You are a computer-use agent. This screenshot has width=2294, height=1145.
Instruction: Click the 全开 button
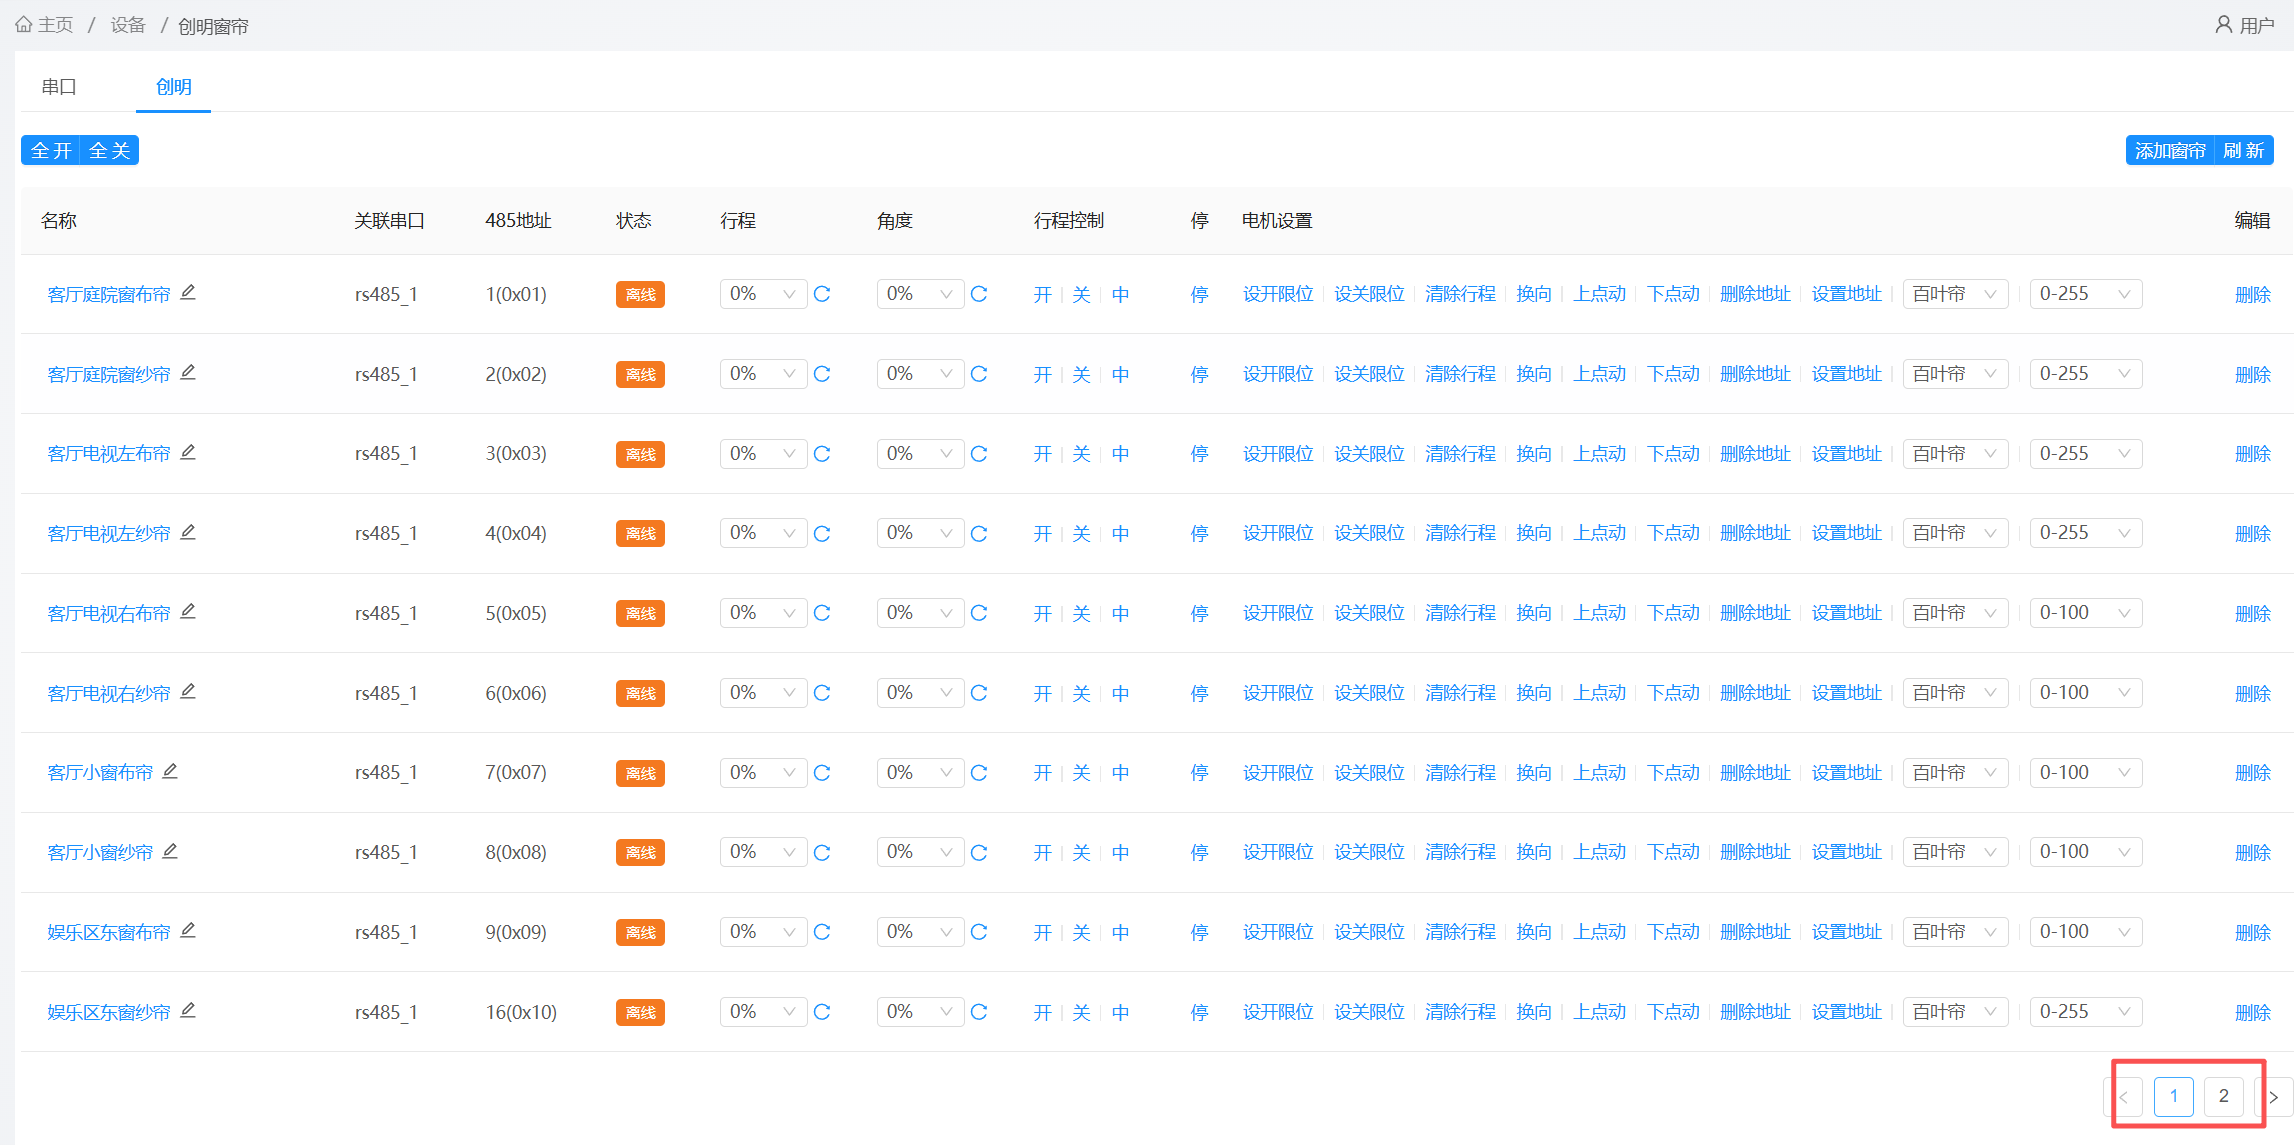(x=51, y=150)
